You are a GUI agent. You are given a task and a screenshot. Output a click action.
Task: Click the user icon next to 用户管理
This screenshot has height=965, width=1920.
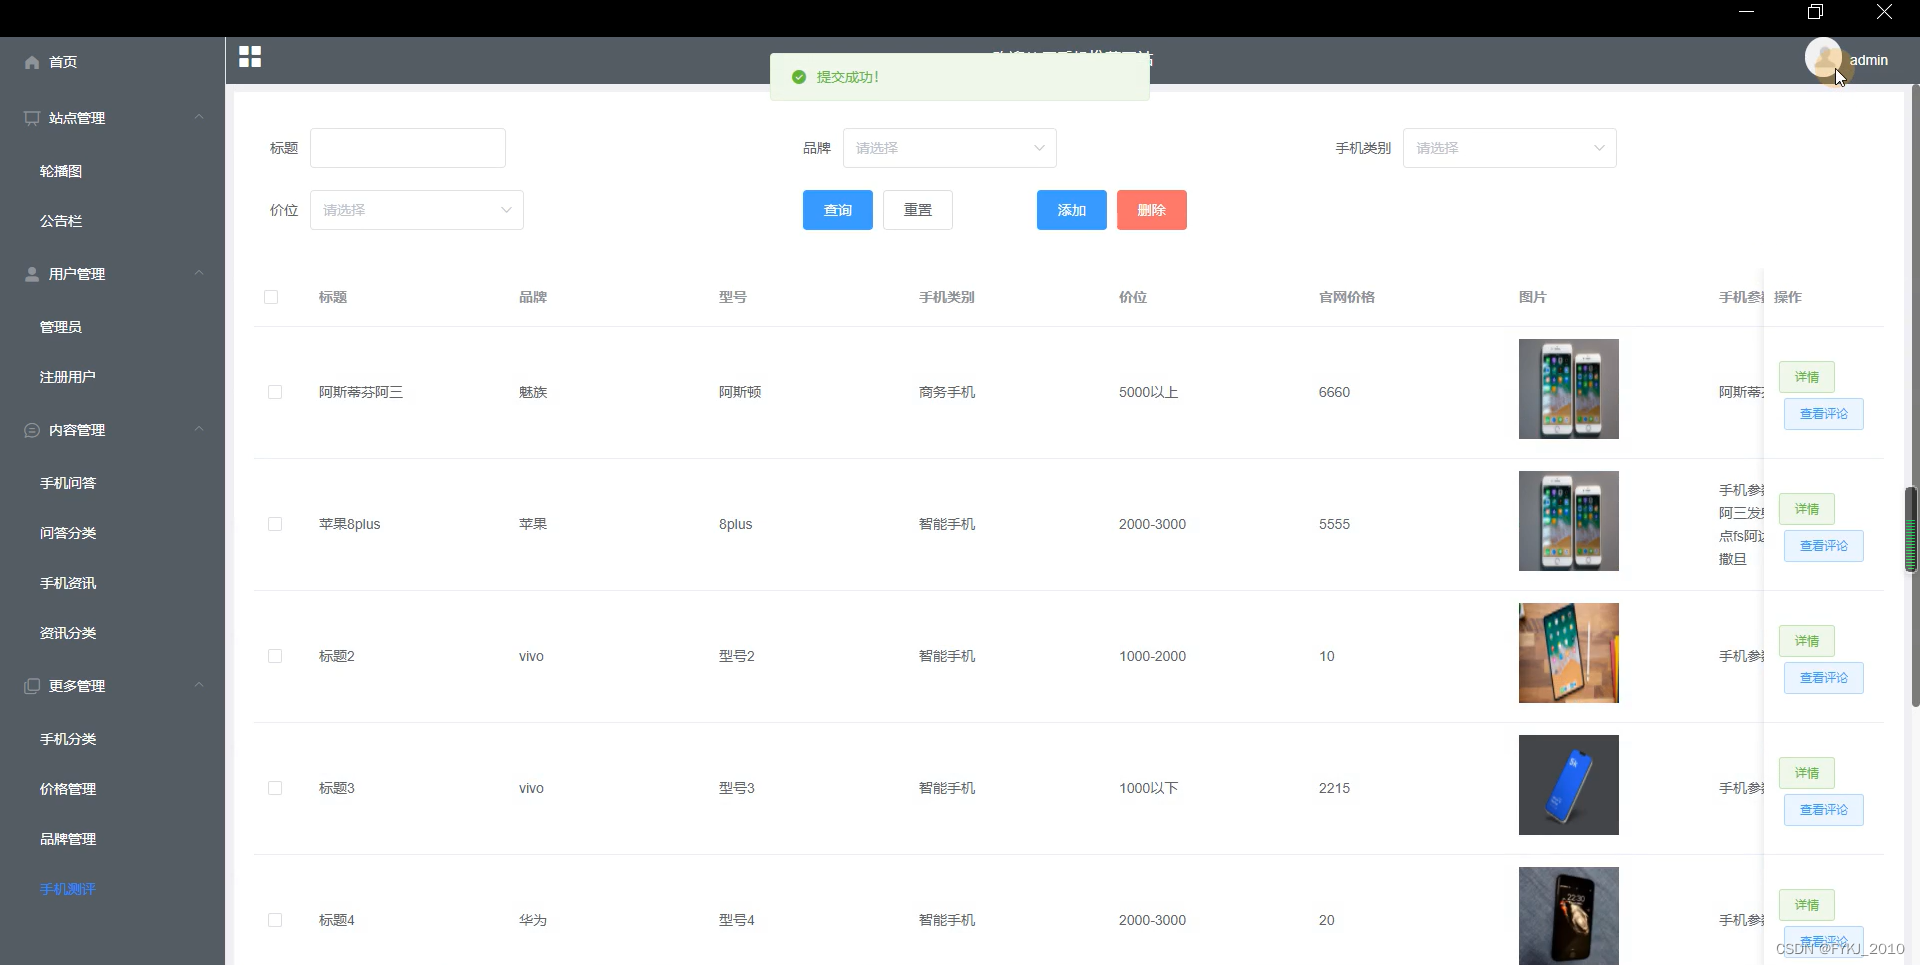32,274
